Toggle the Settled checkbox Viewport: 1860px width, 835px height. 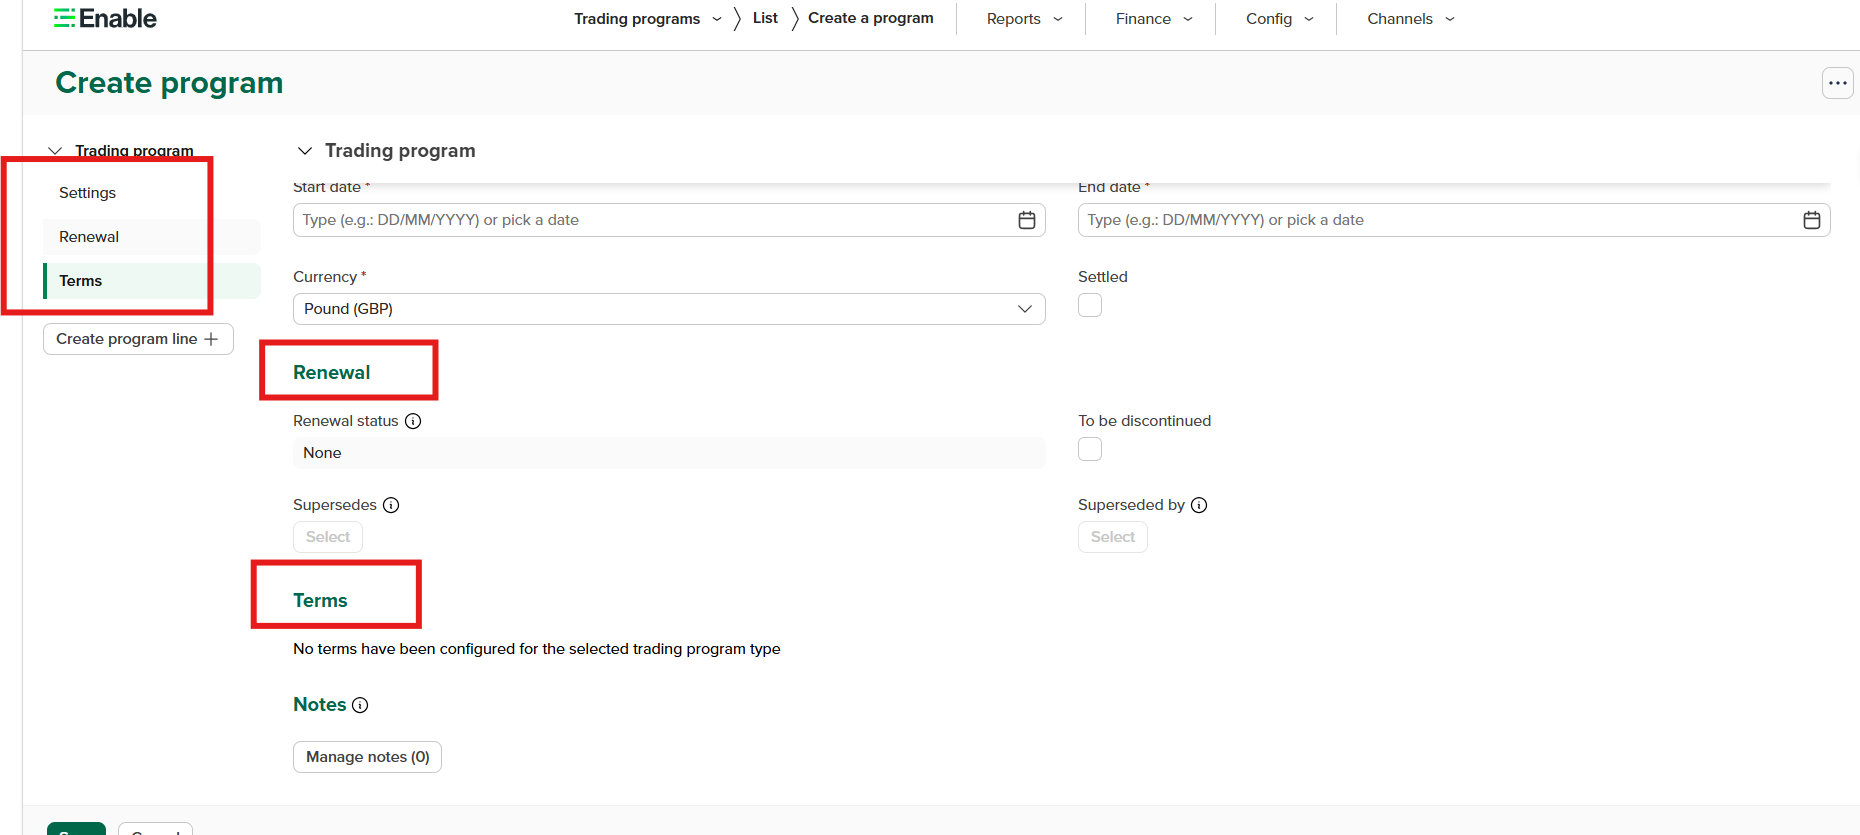click(x=1090, y=305)
